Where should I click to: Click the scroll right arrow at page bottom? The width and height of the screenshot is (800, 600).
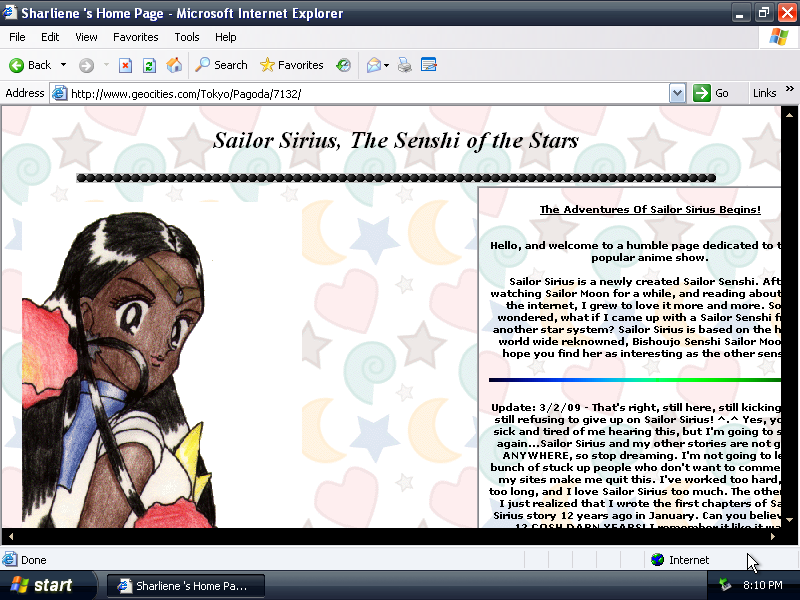pyautogui.click(x=773, y=536)
